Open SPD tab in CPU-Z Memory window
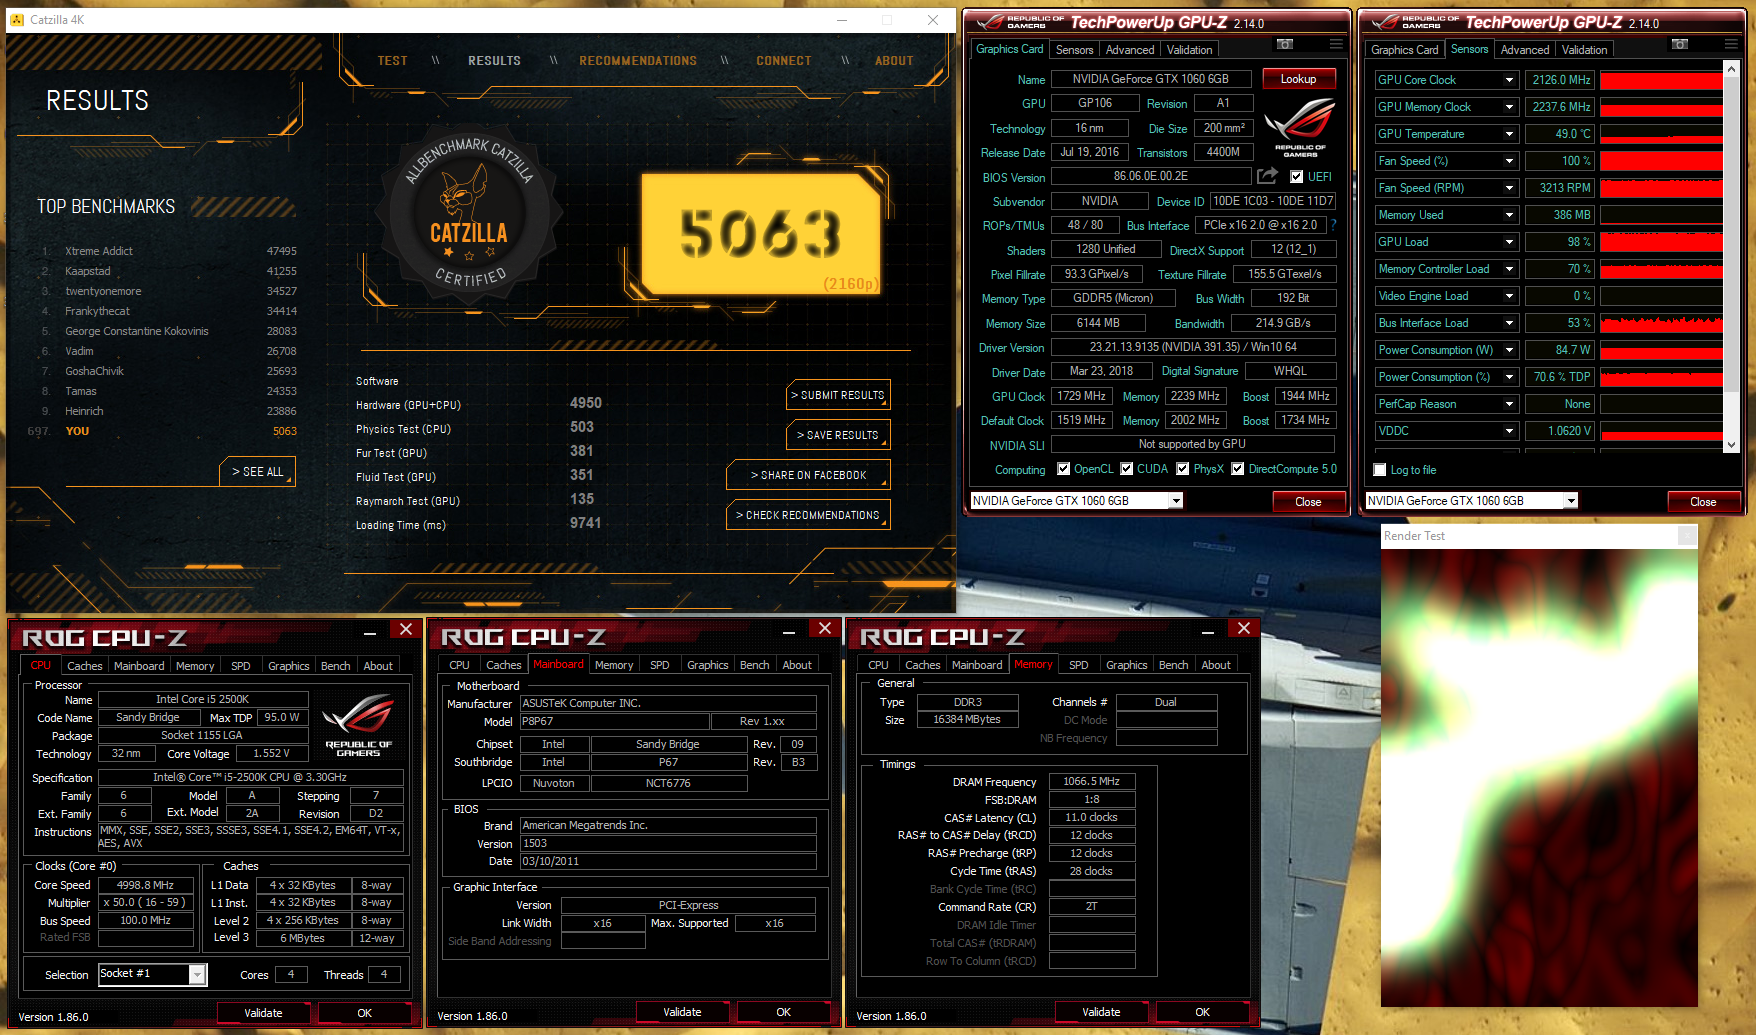Screen dimensions: 1756x1035 tap(1079, 665)
